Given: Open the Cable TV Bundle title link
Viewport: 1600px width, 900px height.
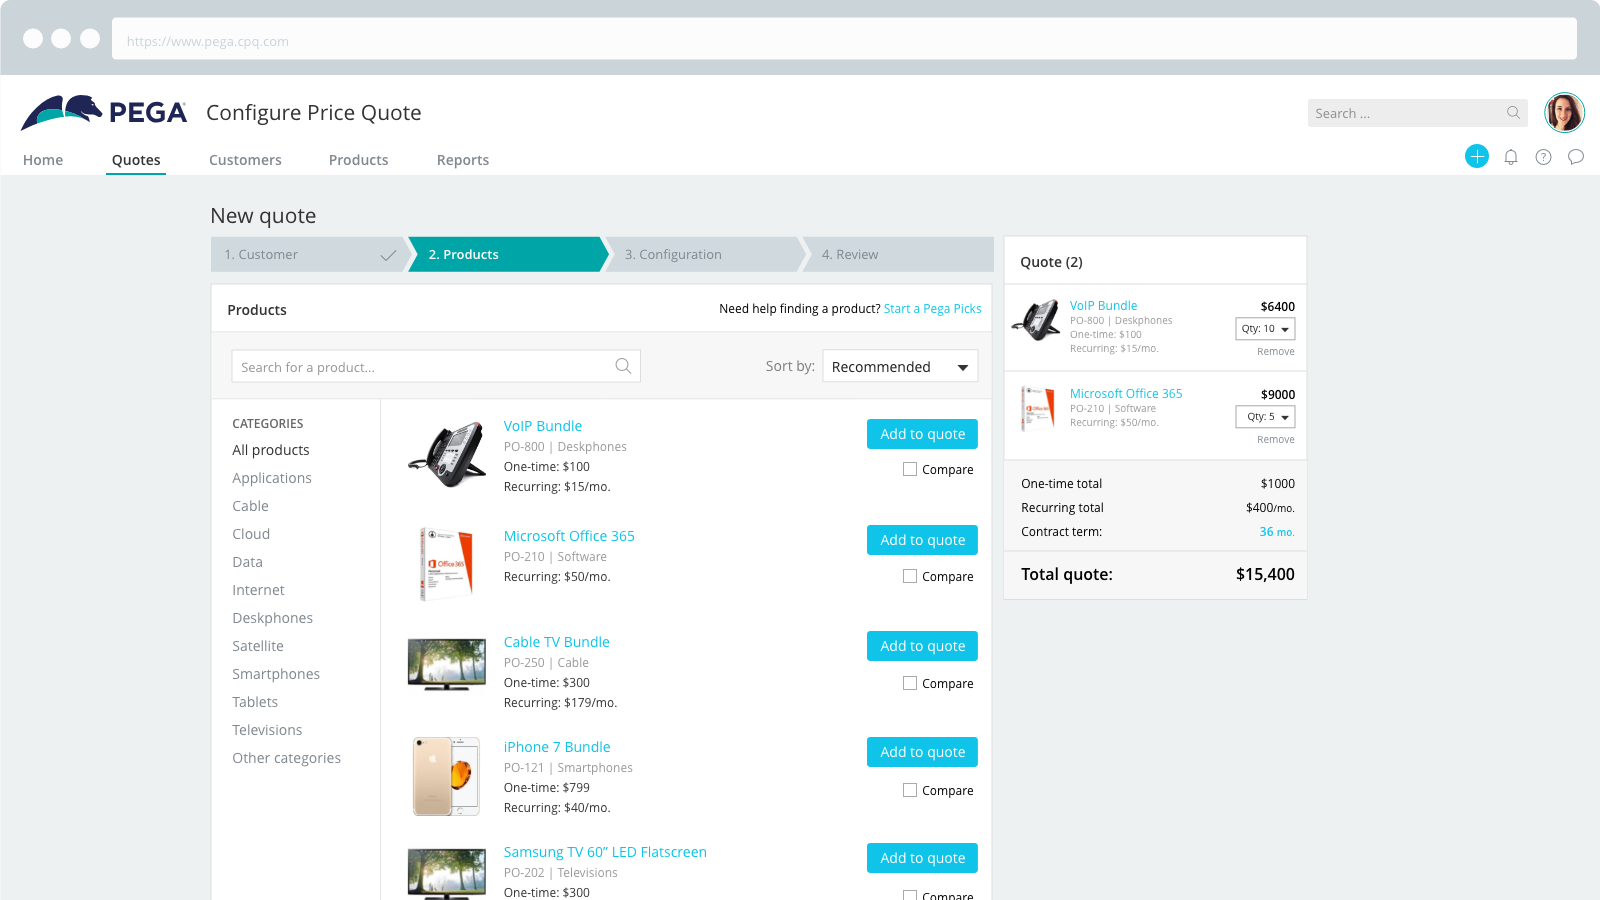Looking at the screenshot, I should (556, 642).
